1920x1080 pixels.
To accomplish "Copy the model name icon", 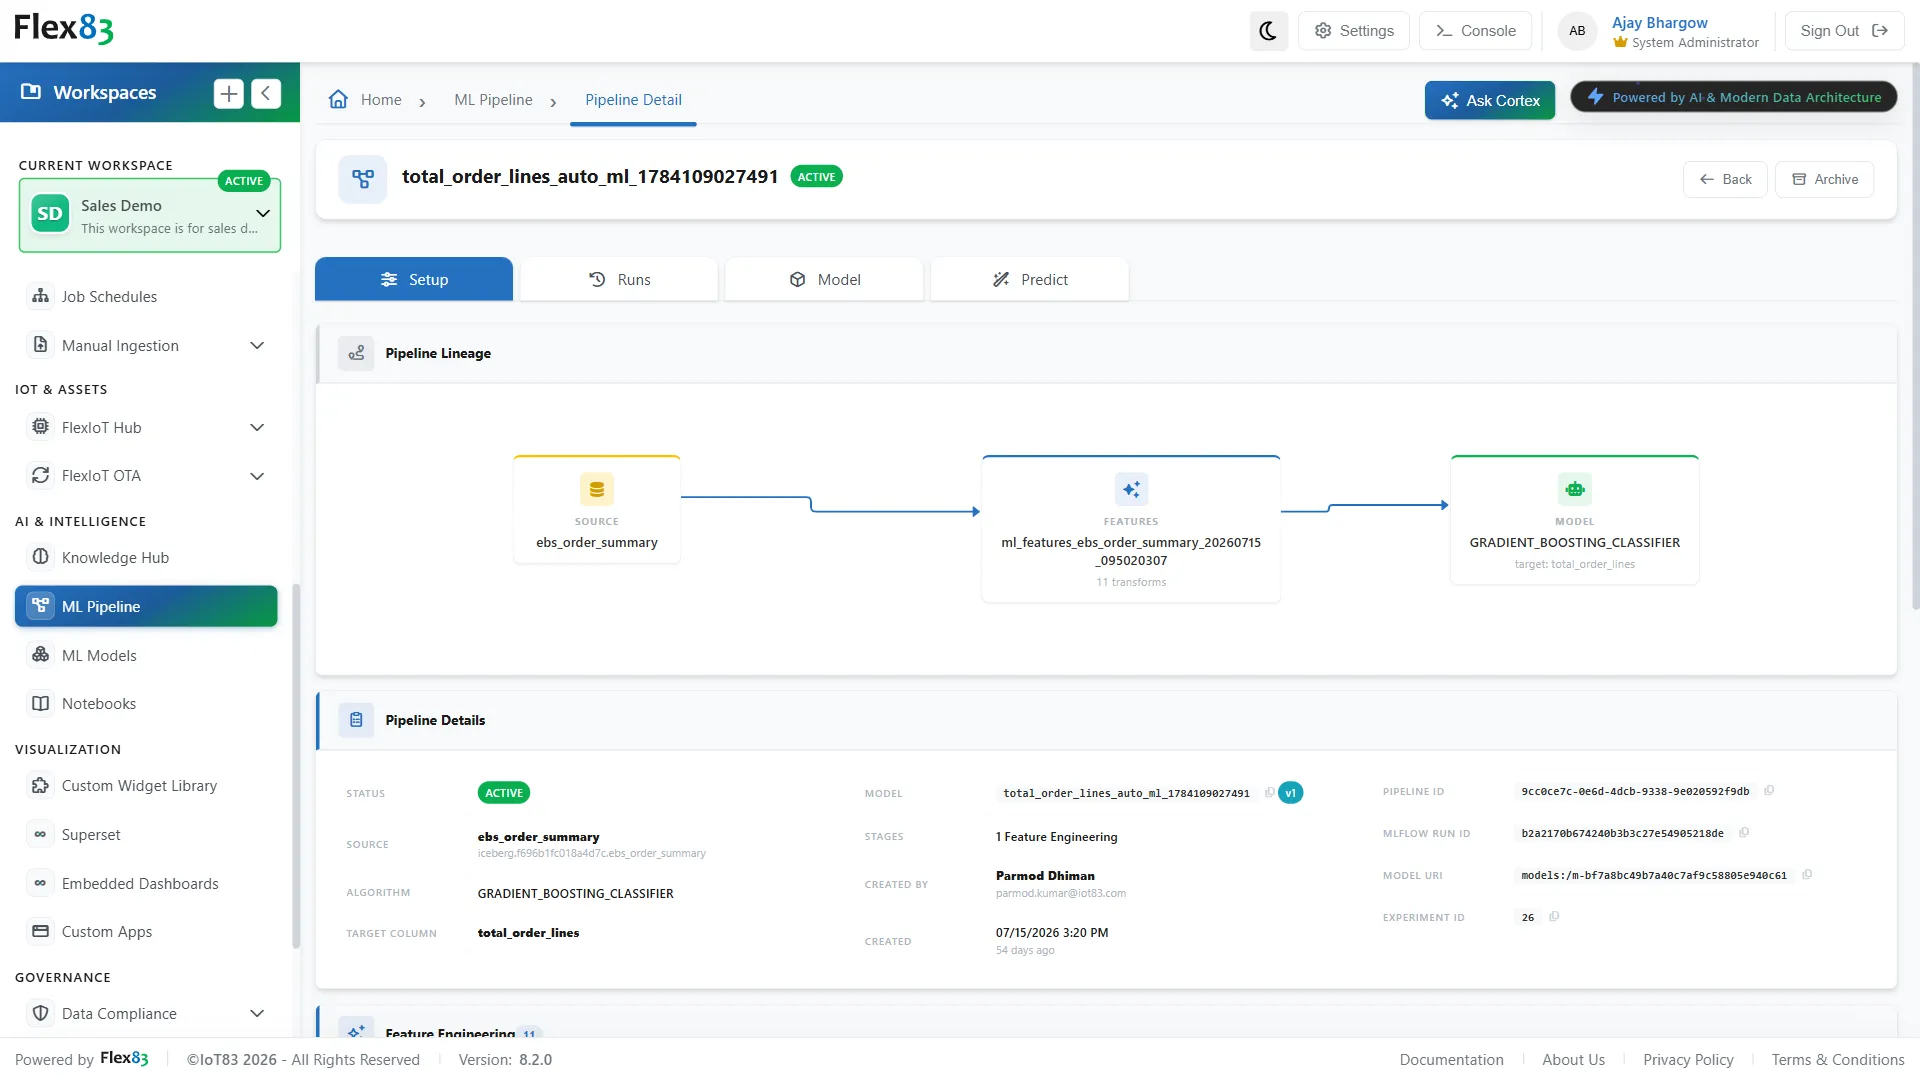I will pyautogui.click(x=1269, y=793).
